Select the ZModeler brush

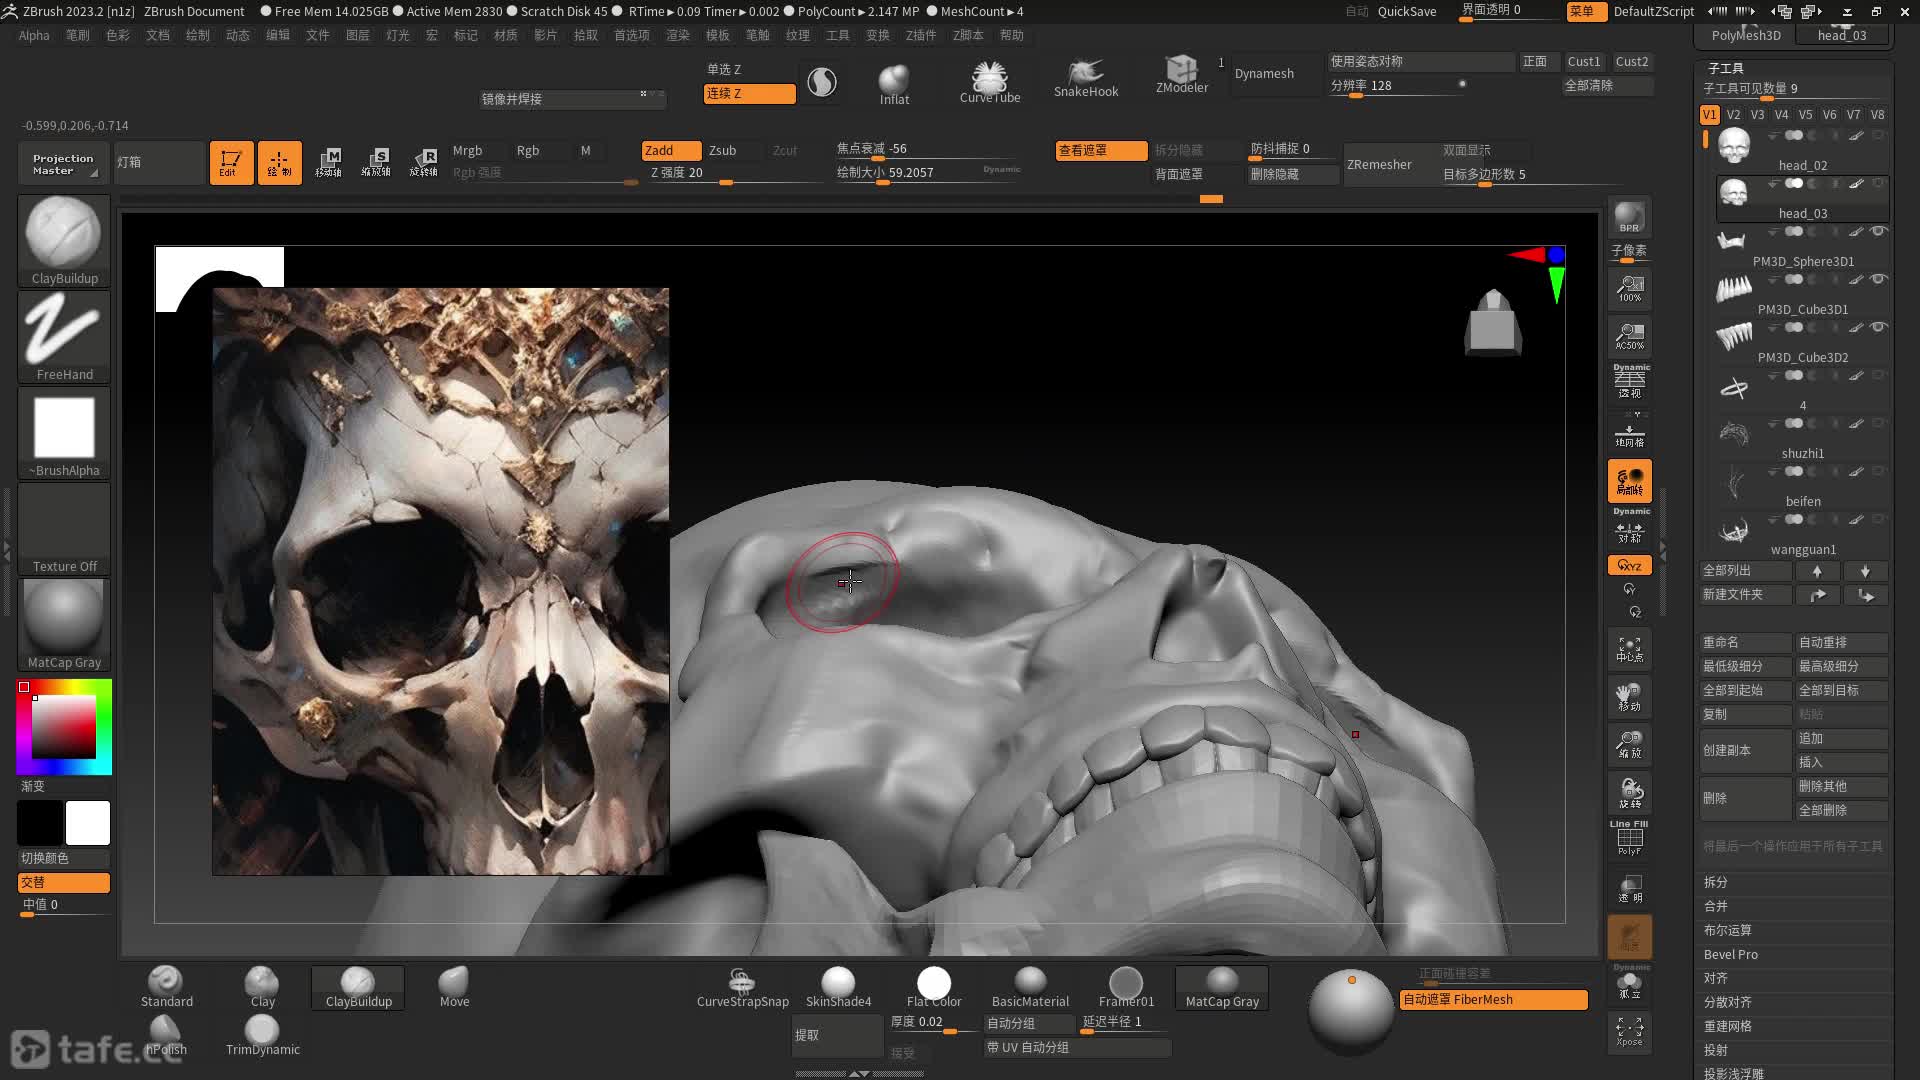tap(1182, 76)
